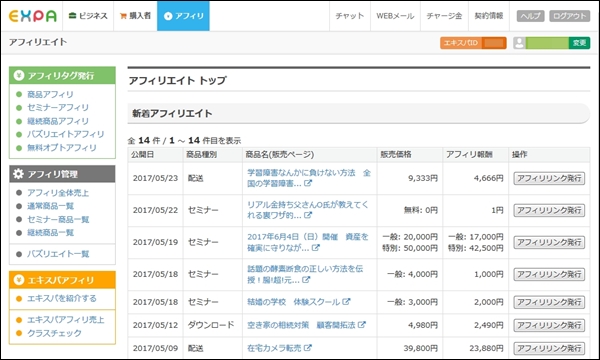The image size is (600, 360).
Task: Click the EXPA logo
Action: pyautogui.click(x=33, y=16)
